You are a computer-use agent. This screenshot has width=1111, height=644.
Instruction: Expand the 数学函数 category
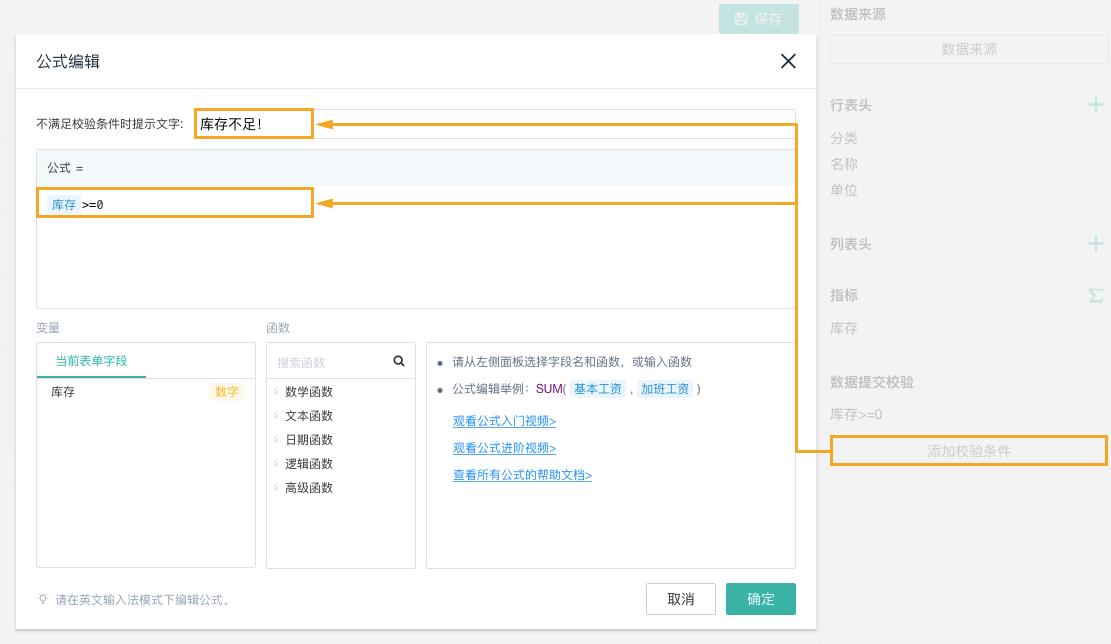point(308,392)
